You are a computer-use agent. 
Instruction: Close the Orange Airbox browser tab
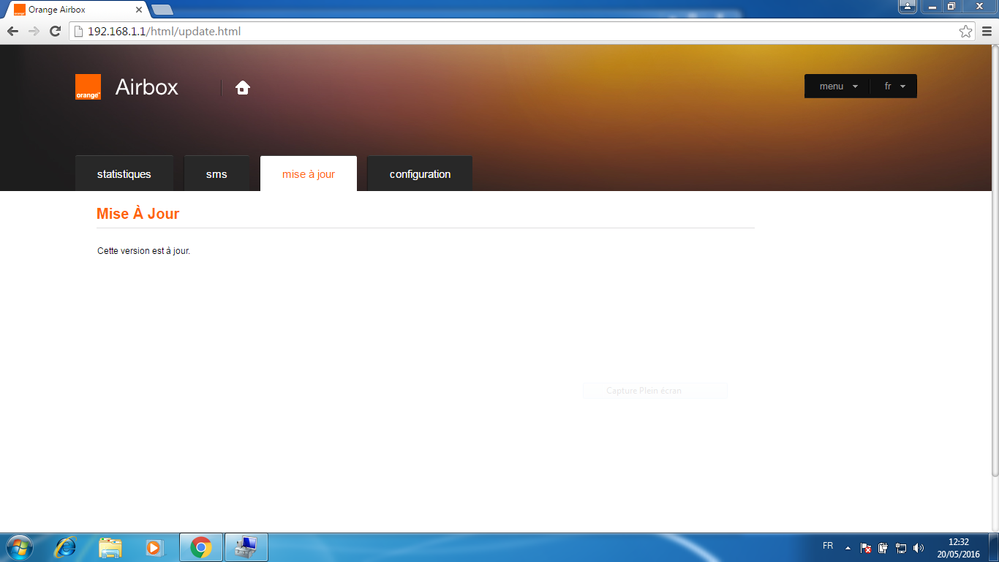(139, 10)
